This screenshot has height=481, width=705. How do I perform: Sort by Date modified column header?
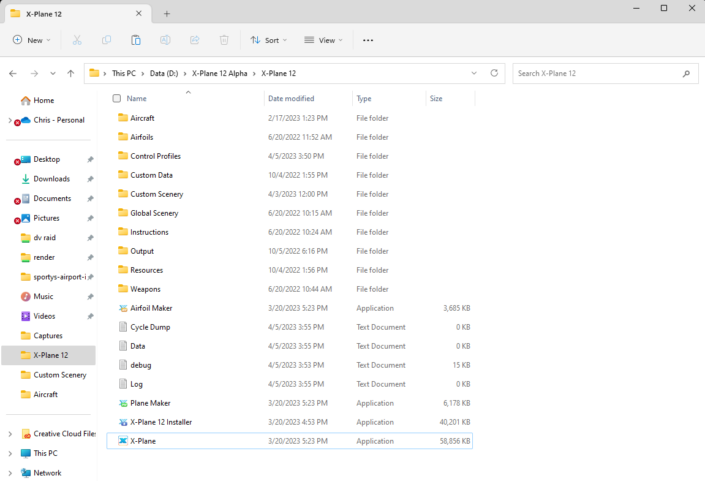coord(289,99)
